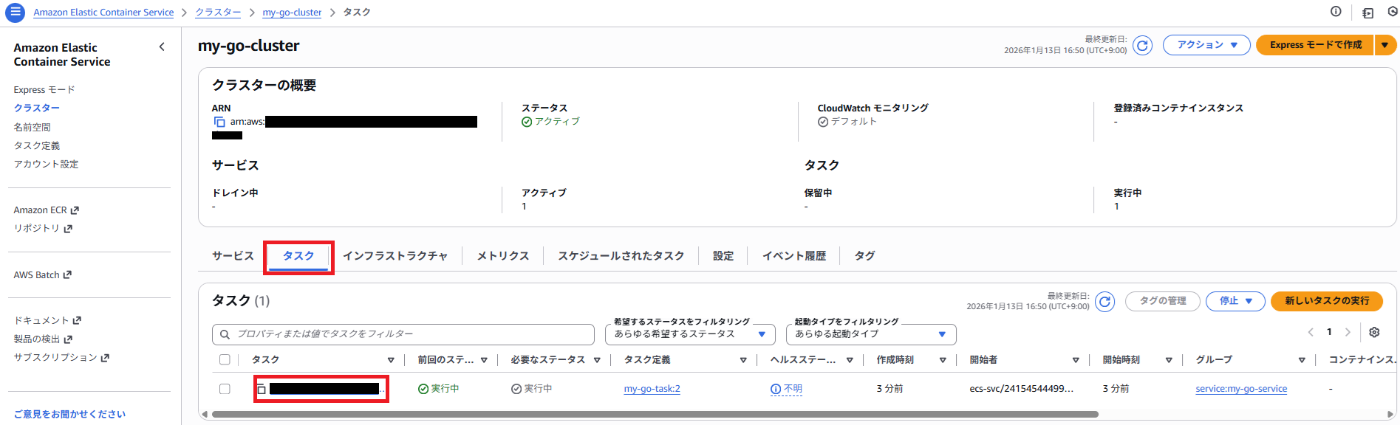The image size is (1400, 425).
Task: Sort by タスク定義 column arrow
Action: 743,360
